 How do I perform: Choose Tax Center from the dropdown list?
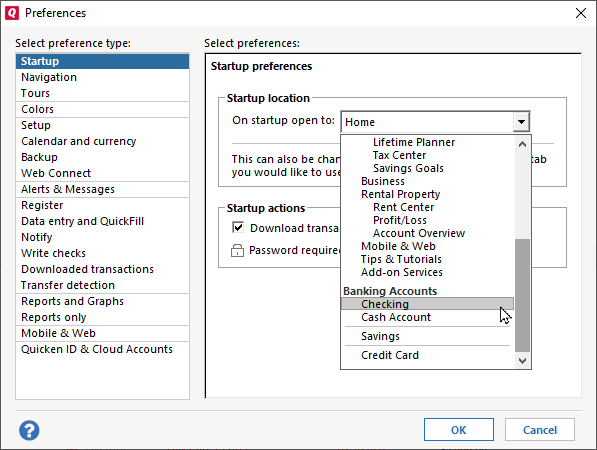[399, 155]
